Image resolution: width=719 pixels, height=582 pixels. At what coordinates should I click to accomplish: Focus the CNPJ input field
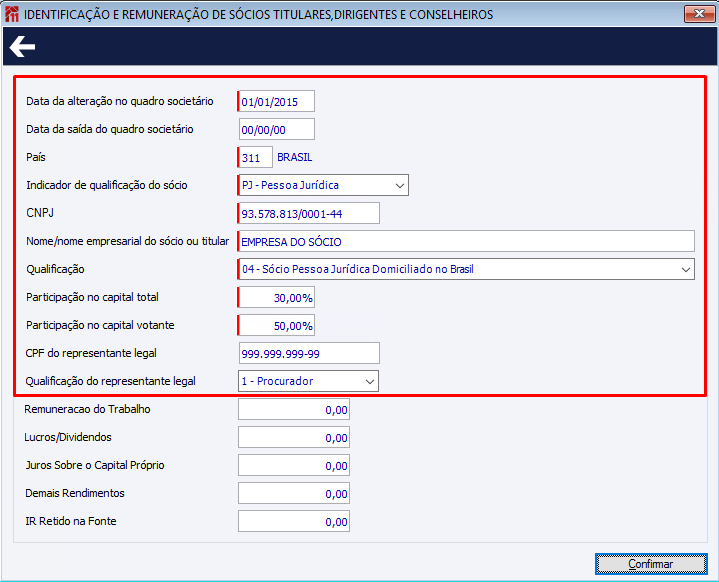click(x=309, y=213)
